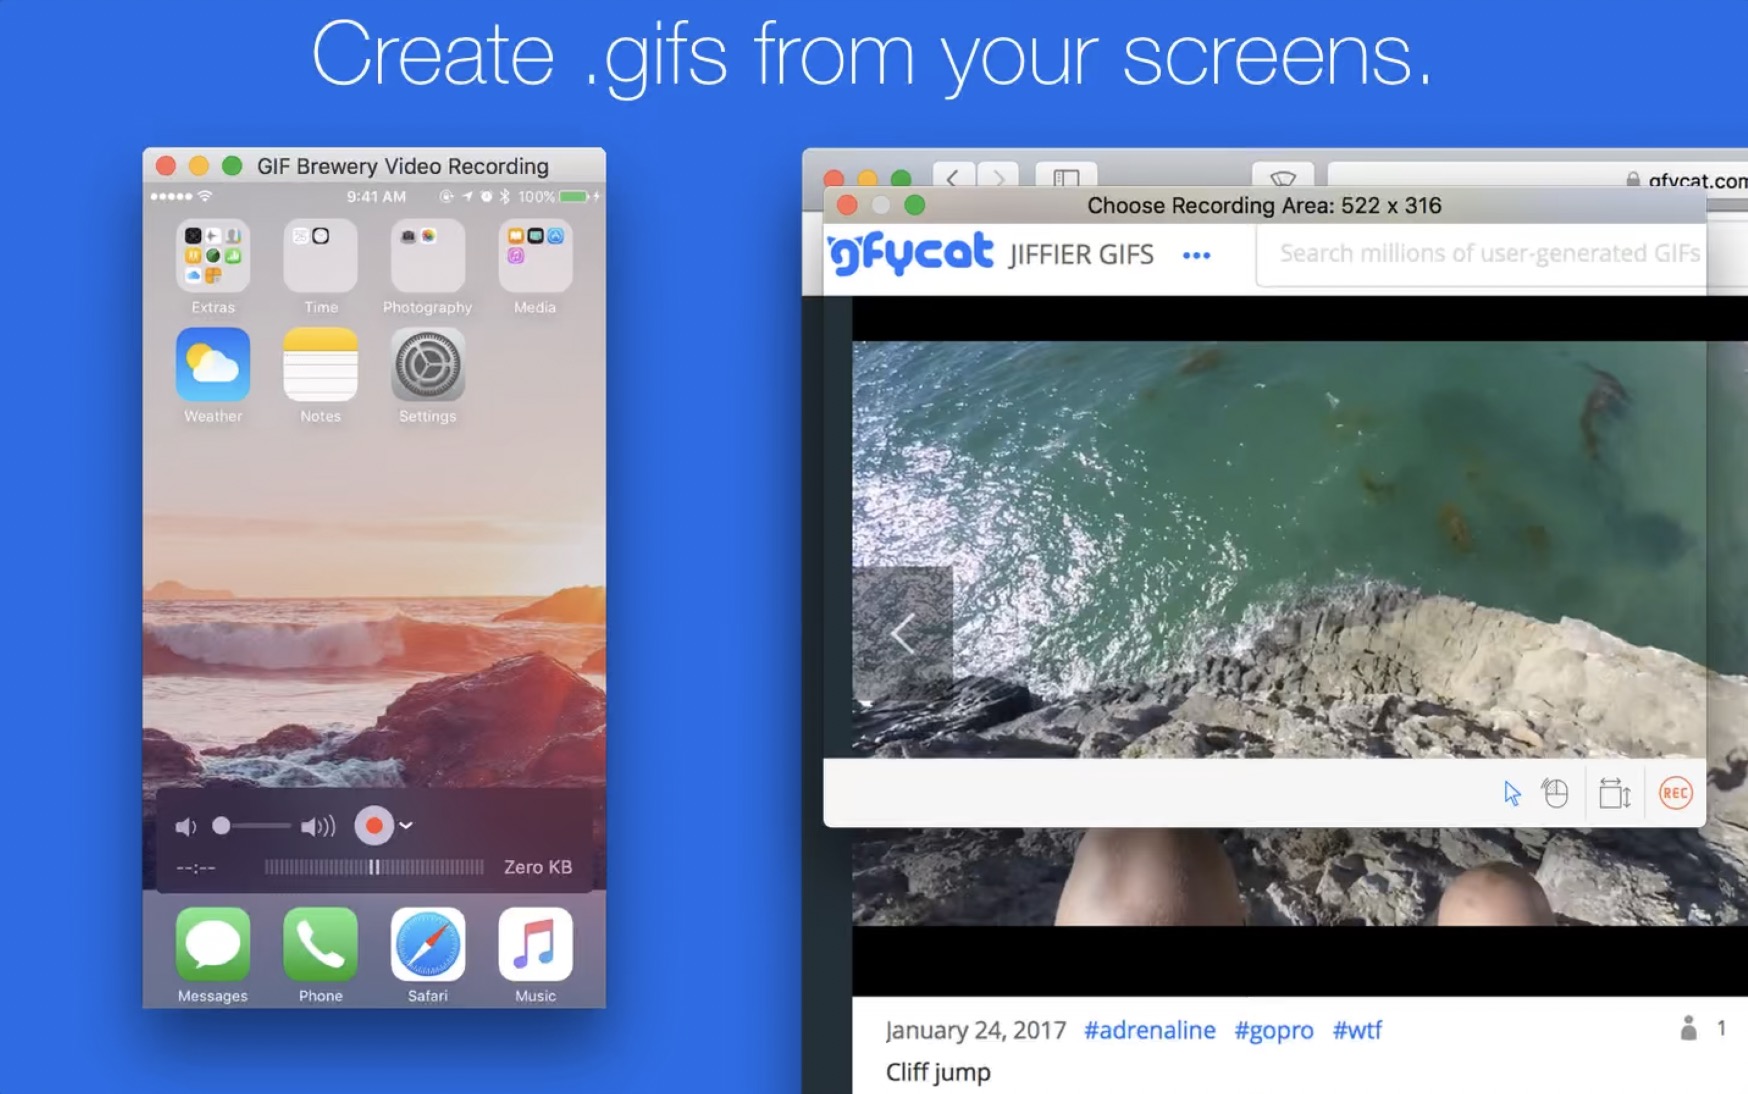This screenshot has width=1748, height=1094.
Task: Click the "Zero KB" file size readout
Action: (x=538, y=867)
